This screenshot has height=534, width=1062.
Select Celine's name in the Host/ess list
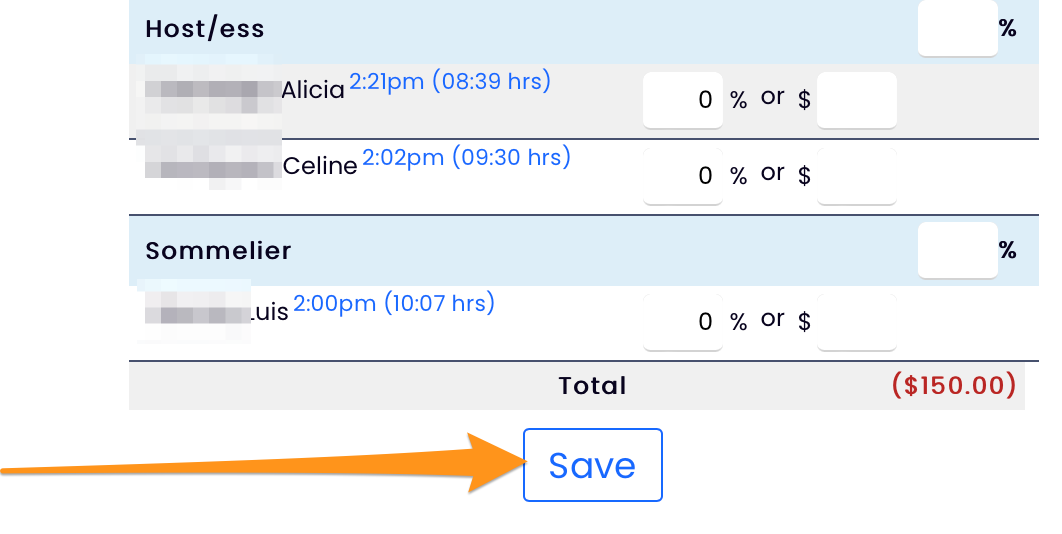pos(320,166)
